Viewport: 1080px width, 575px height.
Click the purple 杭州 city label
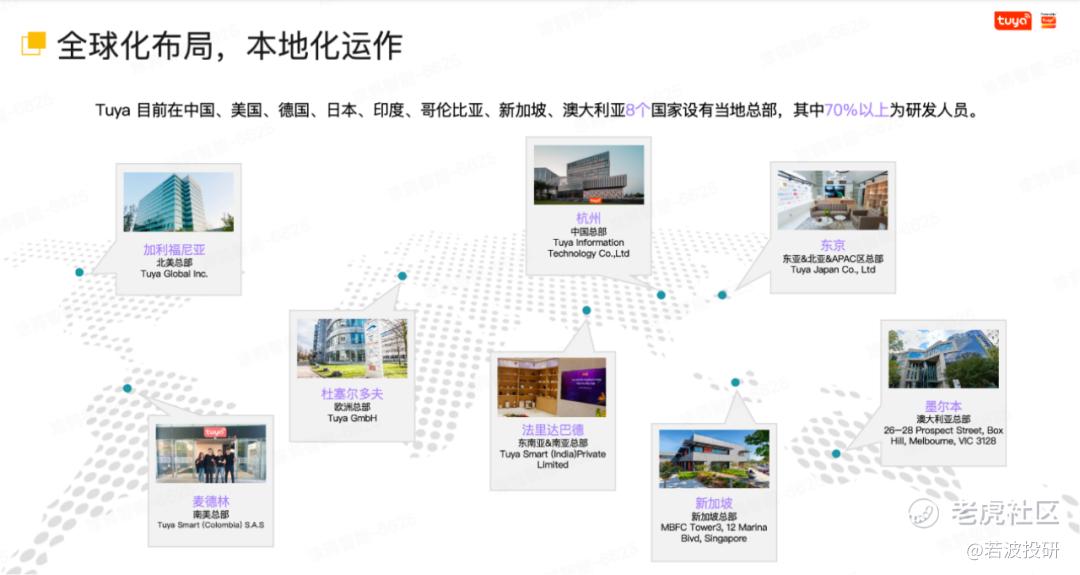pyautogui.click(x=588, y=218)
